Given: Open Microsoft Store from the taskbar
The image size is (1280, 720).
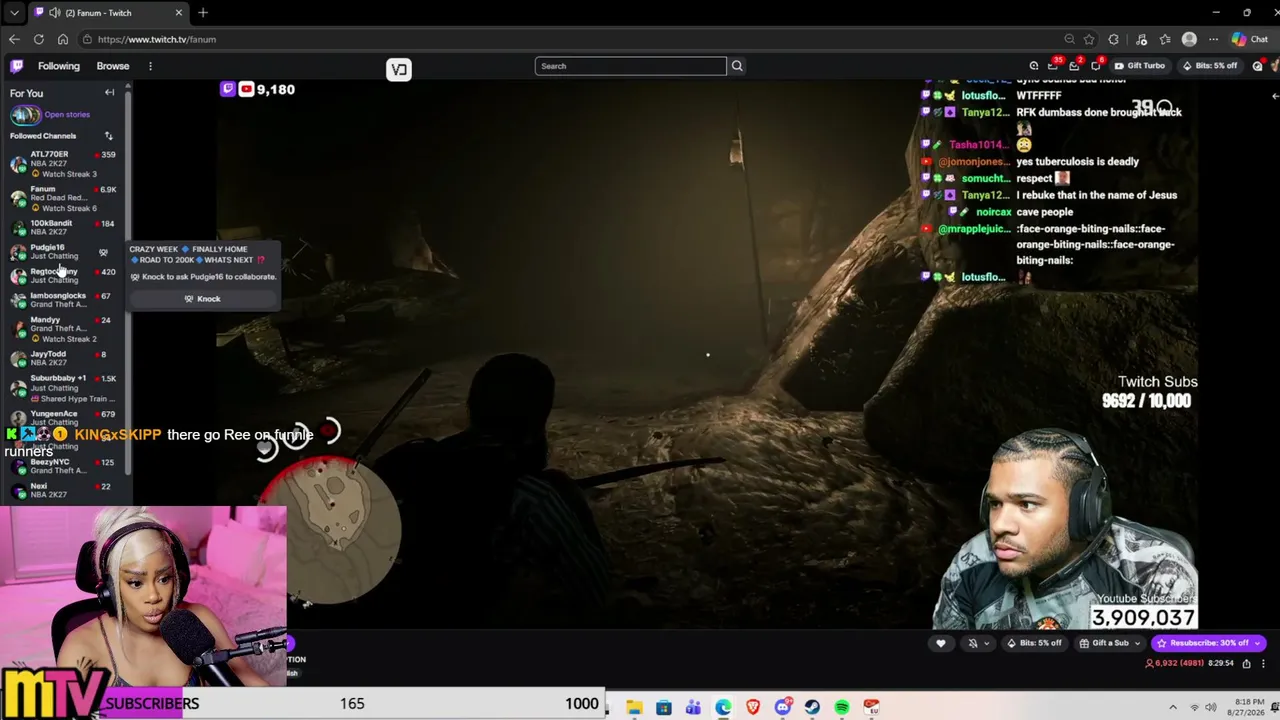Looking at the screenshot, I should coord(664,708).
